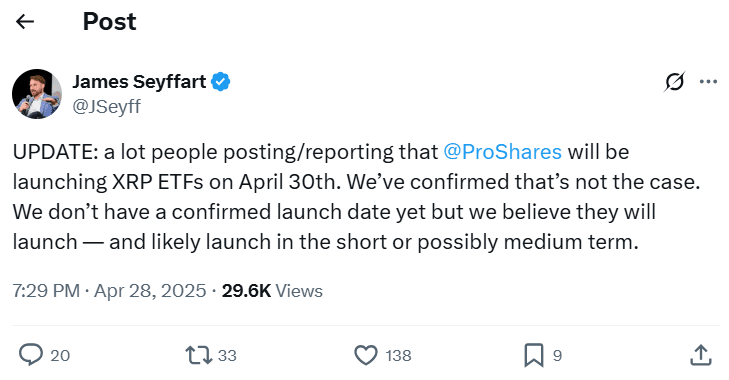Follow the @ProShares mention link
The height and width of the screenshot is (380, 729).
click(502, 152)
